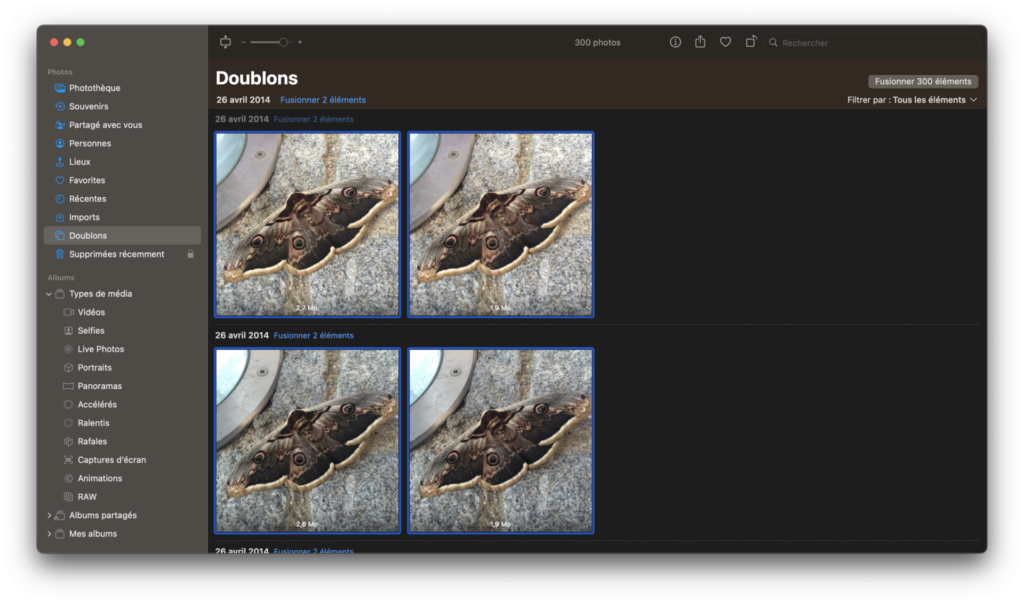Select Partagé avec vous
This screenshot has height=602, width=1024.
[x=122, y=125]
